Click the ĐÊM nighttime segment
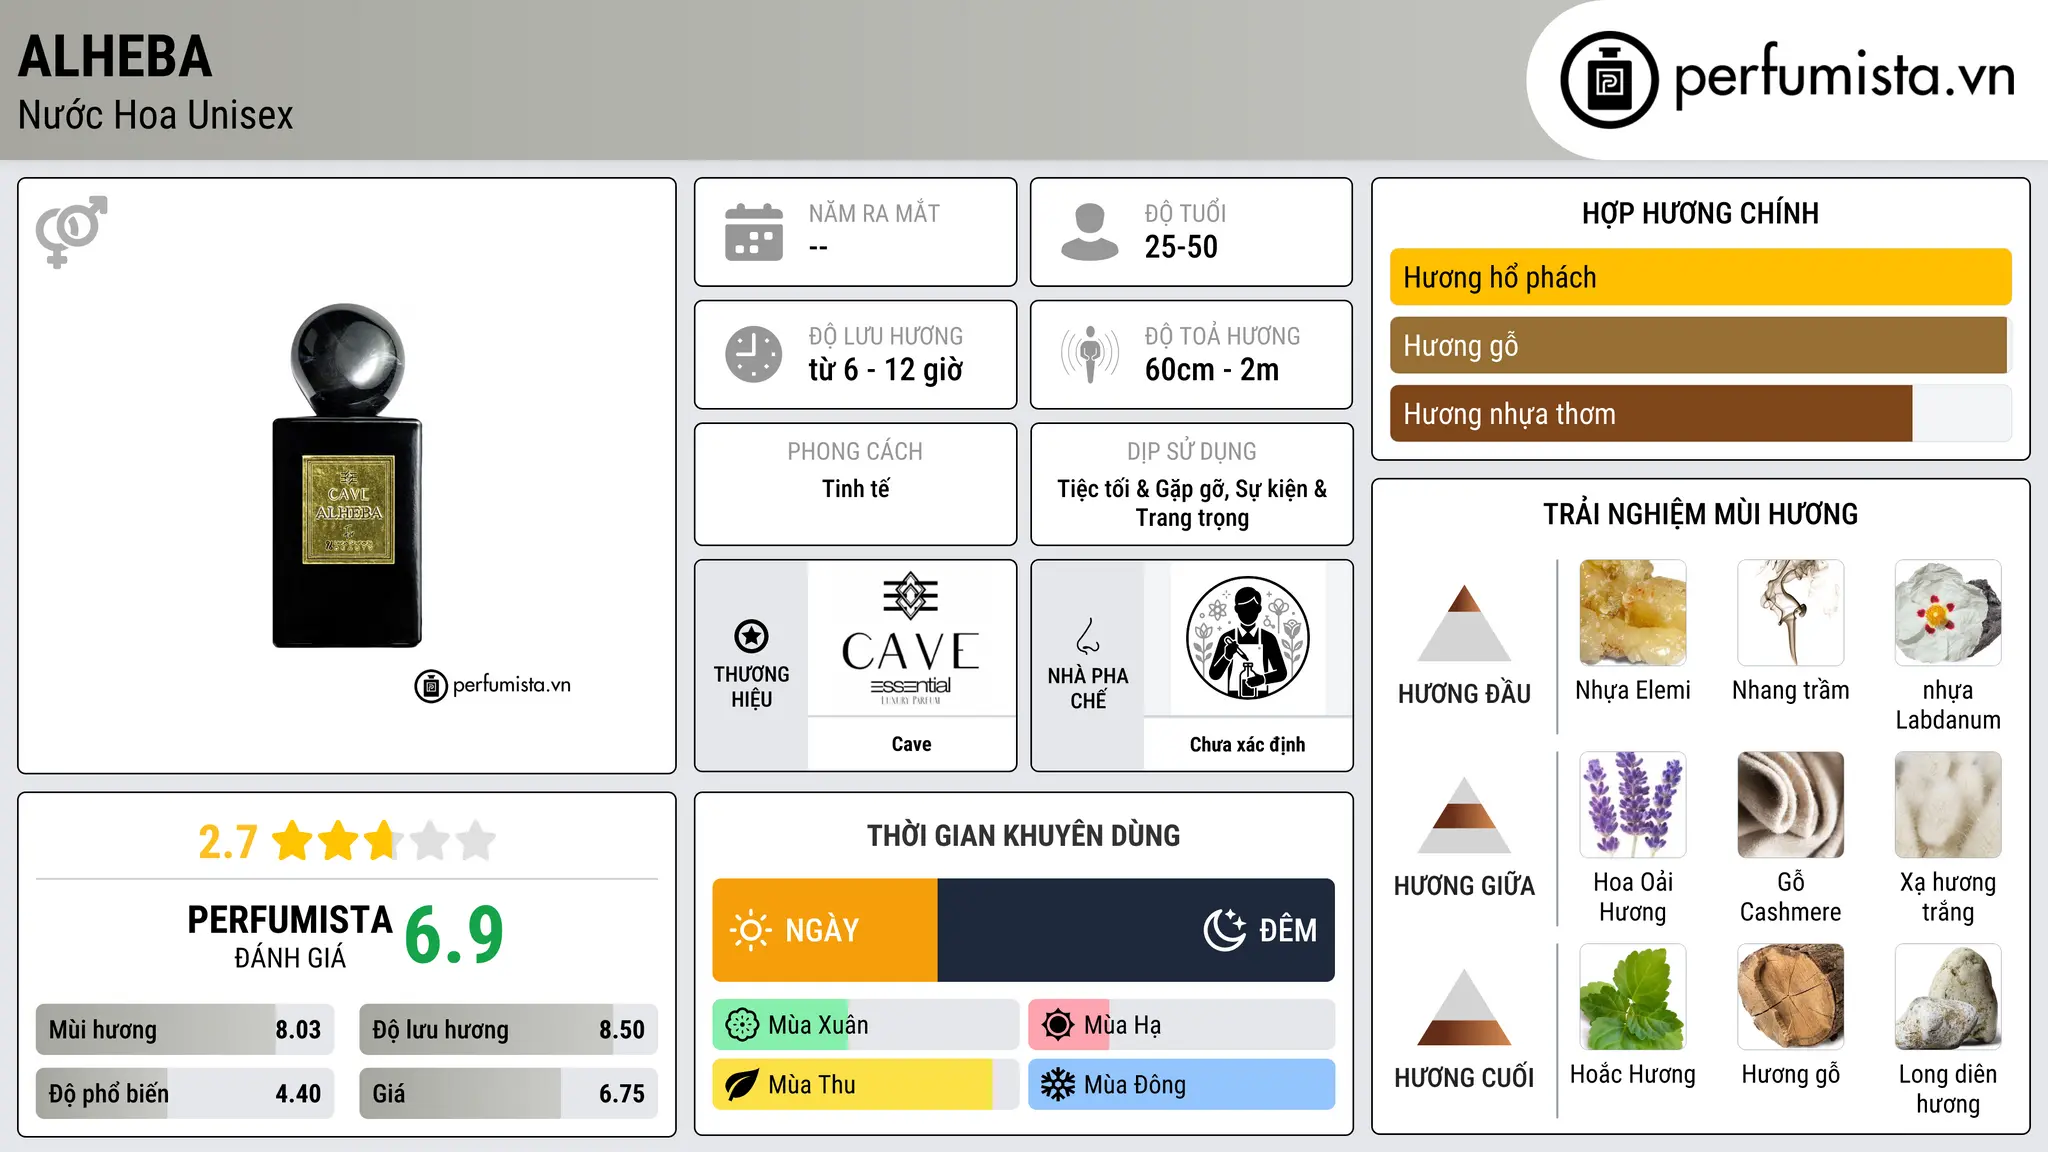Viewport: 2048px width, 1152px height. [1136, 930]
